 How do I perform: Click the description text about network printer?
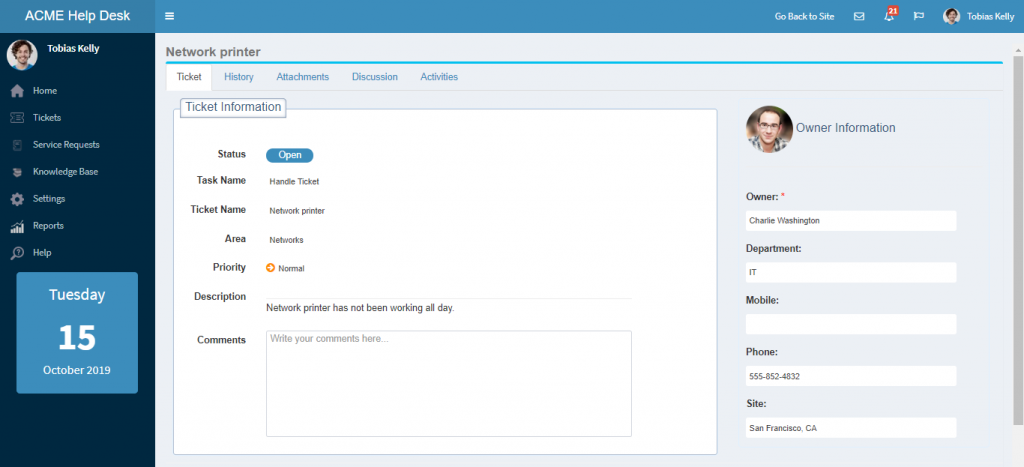point(360,308)
